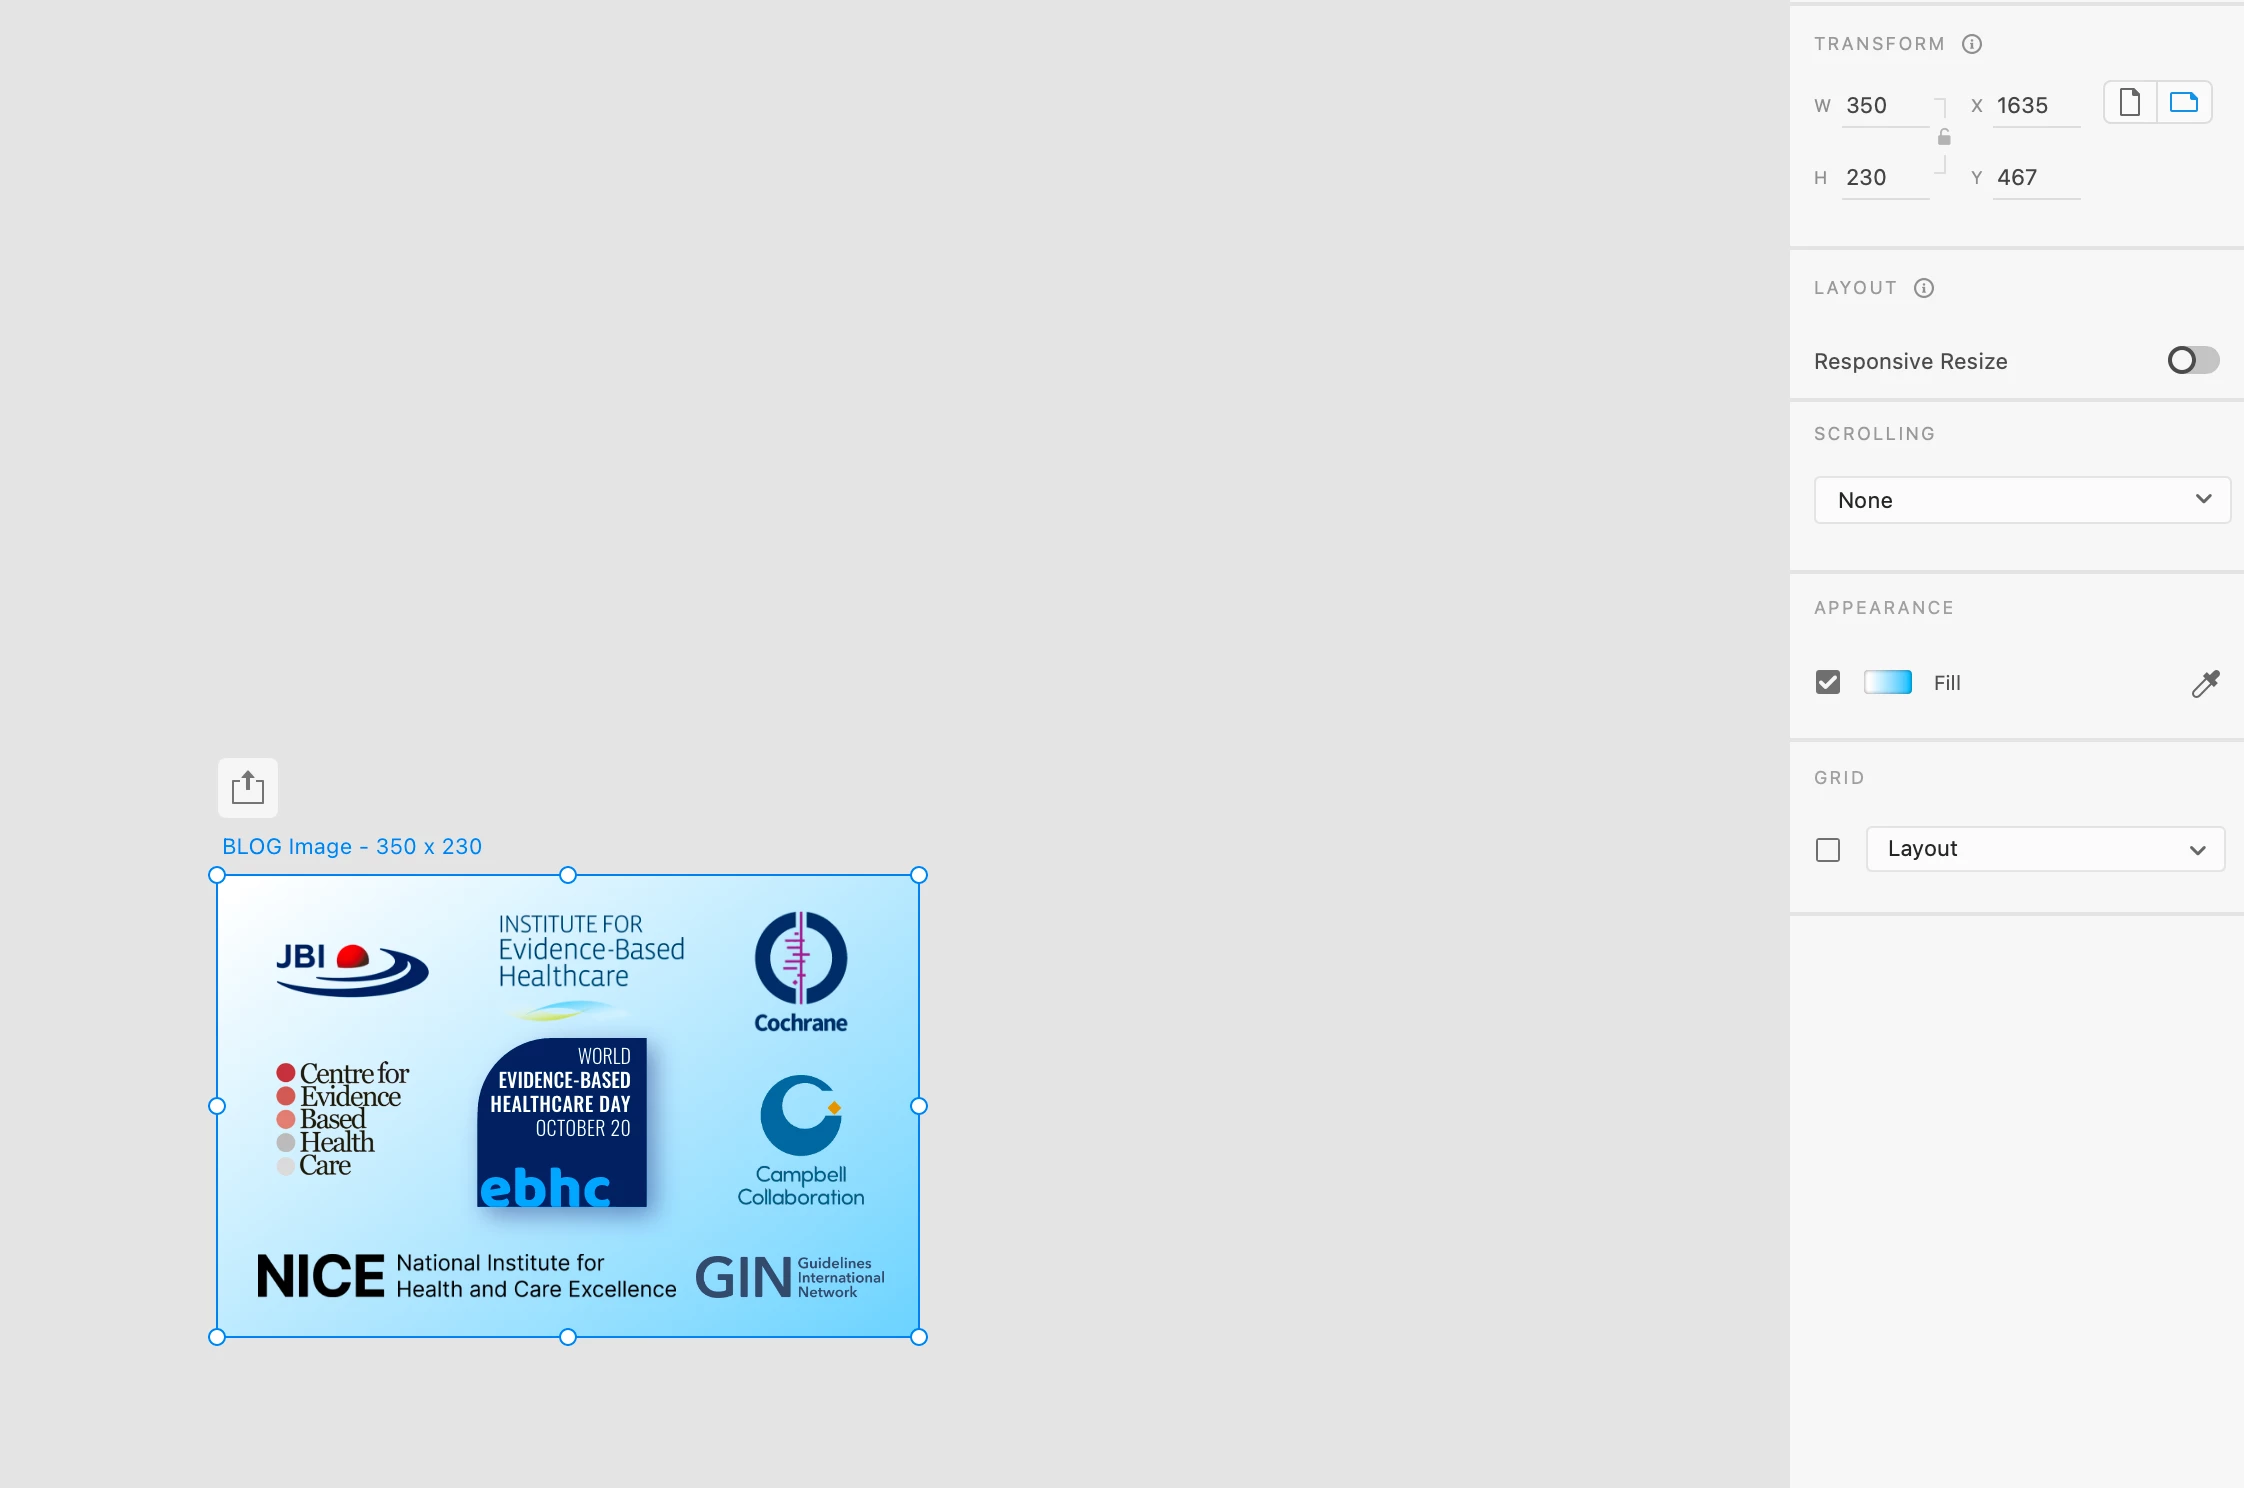Click the Y position field
2244x1488 pixels.
pos(2035,178)
